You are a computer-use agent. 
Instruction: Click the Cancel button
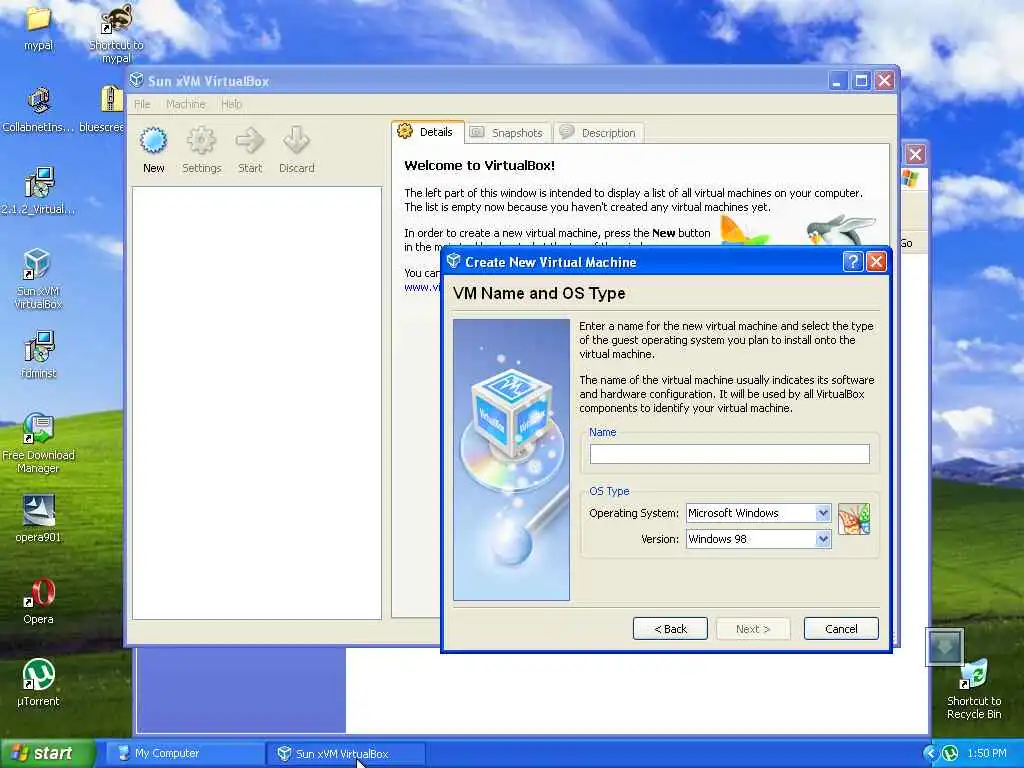[841, 629]
